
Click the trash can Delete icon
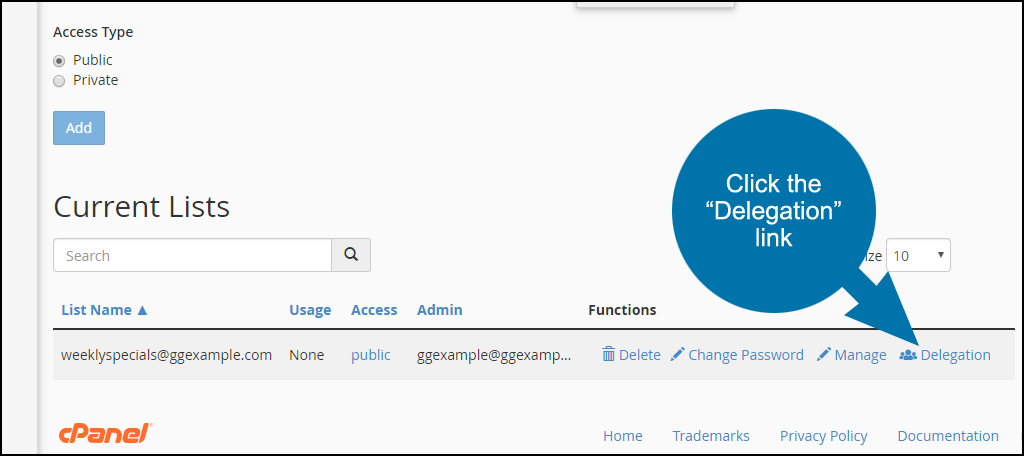pyautogui.click(x=609, y=355)
